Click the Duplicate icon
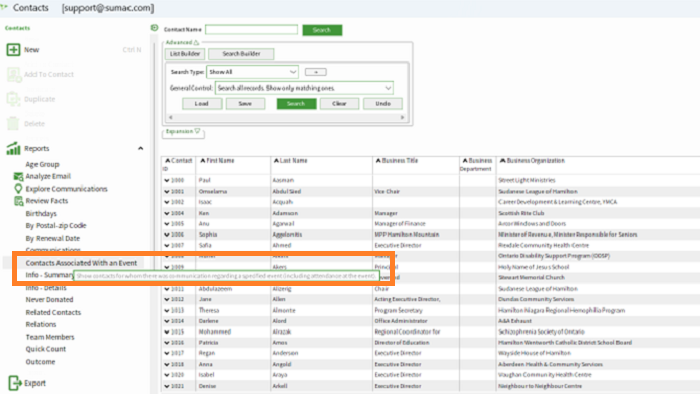This screenshot has width=700, height=394. [x=13, y=99]
